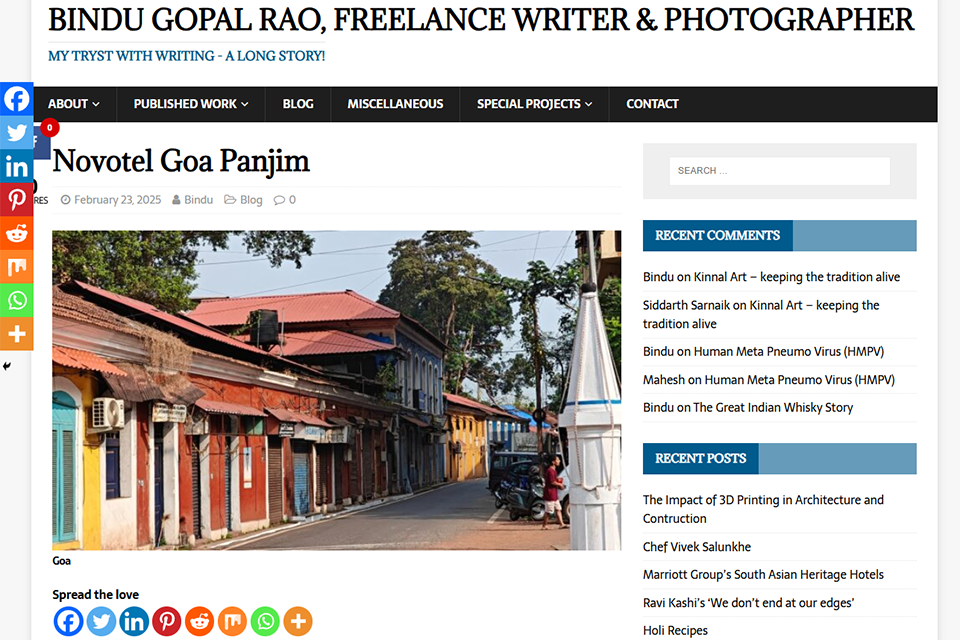Hide the floating share sidebar arrow
Screen dimensions: 960x640
pyautogui.click(x=6, y=366)
